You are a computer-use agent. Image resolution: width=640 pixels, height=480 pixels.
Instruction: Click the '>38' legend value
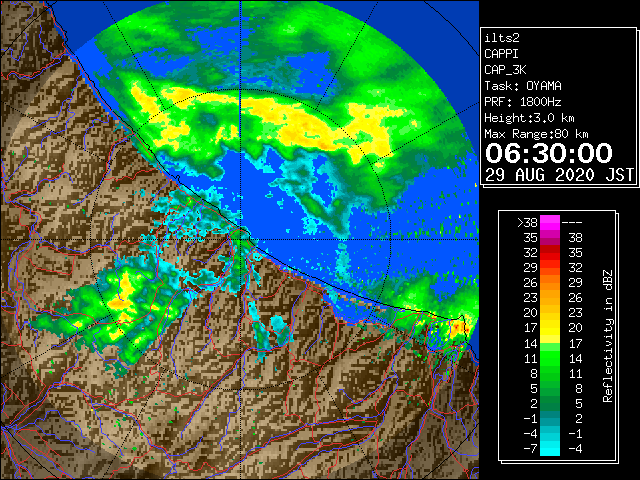pos(527,223)
